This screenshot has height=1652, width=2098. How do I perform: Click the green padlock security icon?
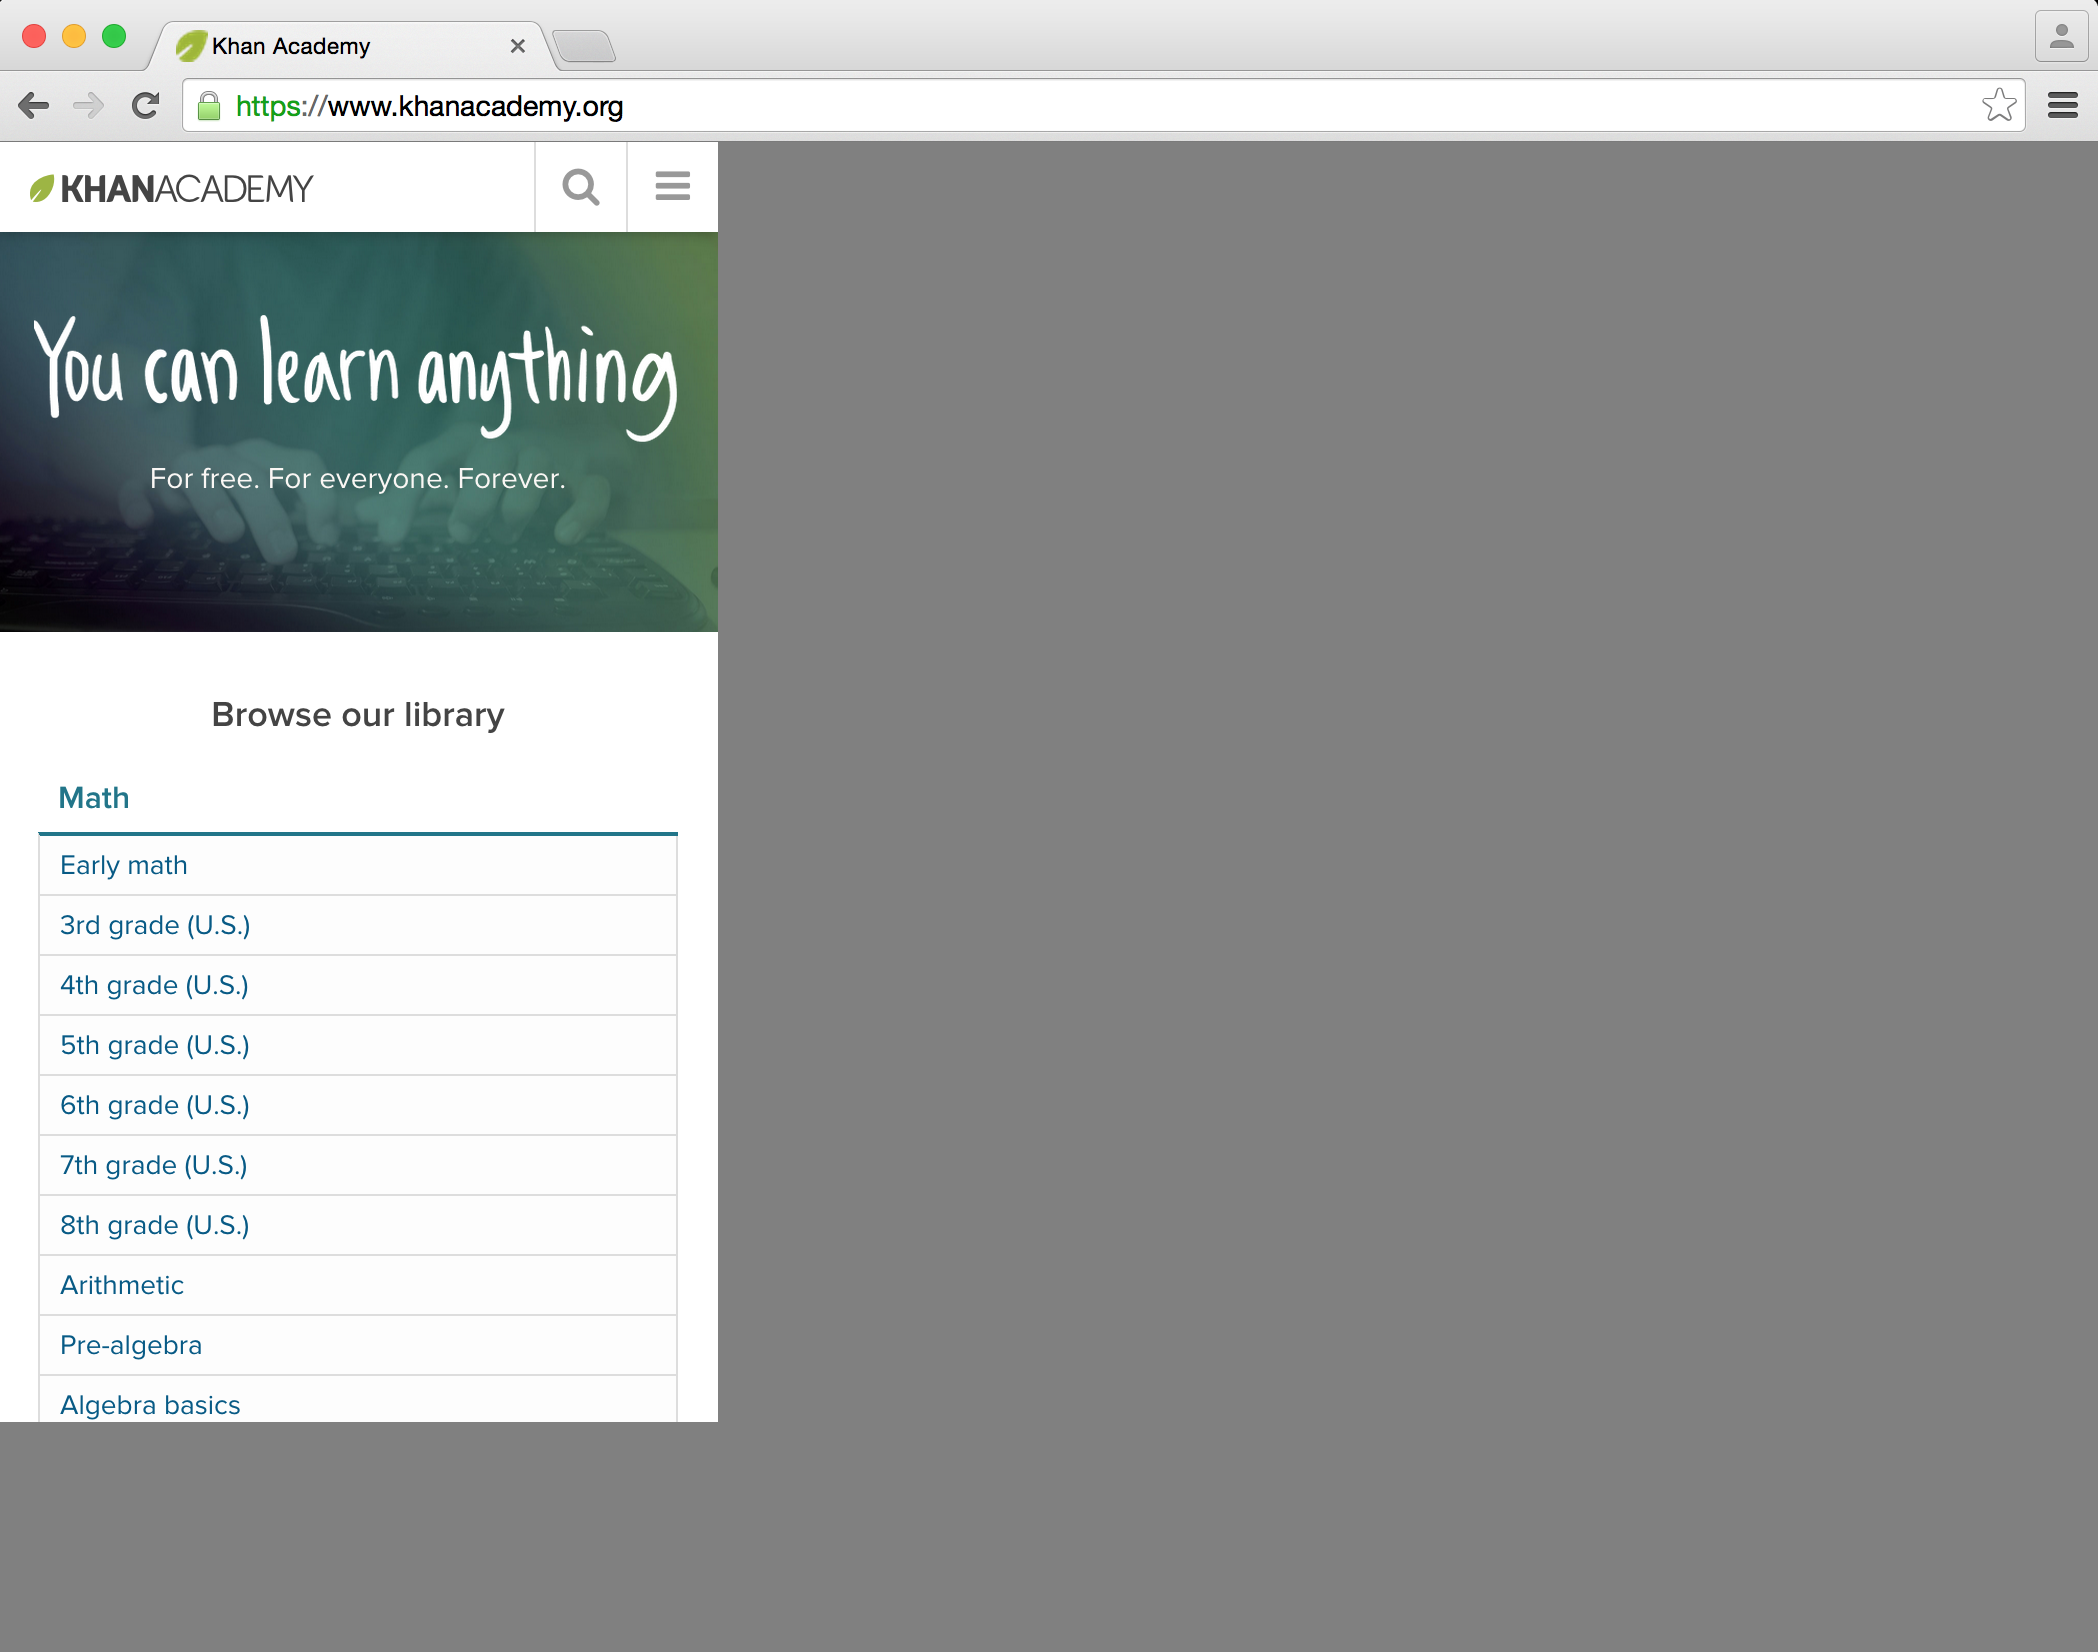[x=209, y=106]
